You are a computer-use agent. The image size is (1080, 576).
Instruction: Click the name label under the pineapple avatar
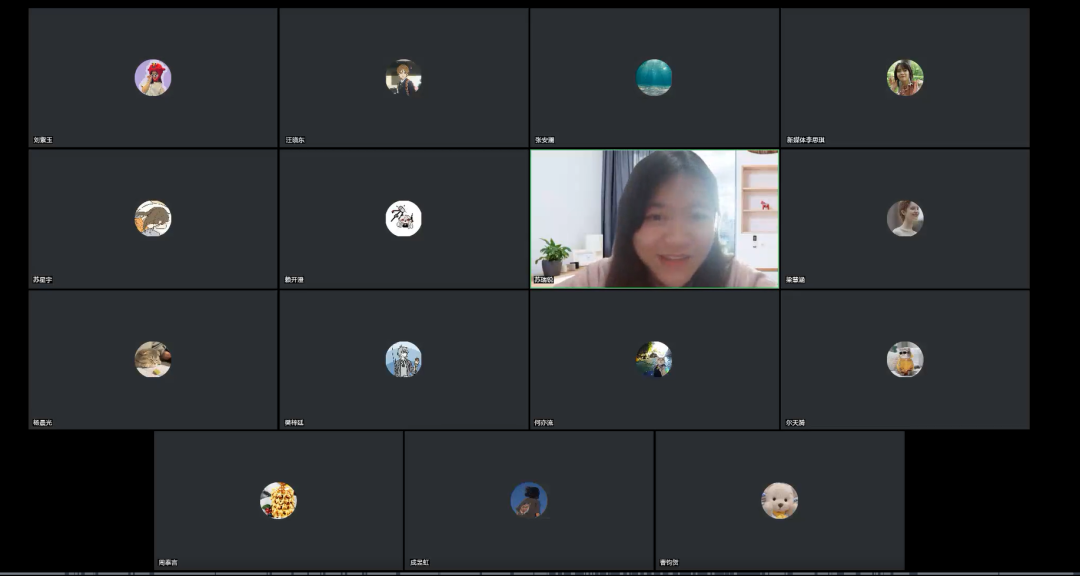pos(168,563)
